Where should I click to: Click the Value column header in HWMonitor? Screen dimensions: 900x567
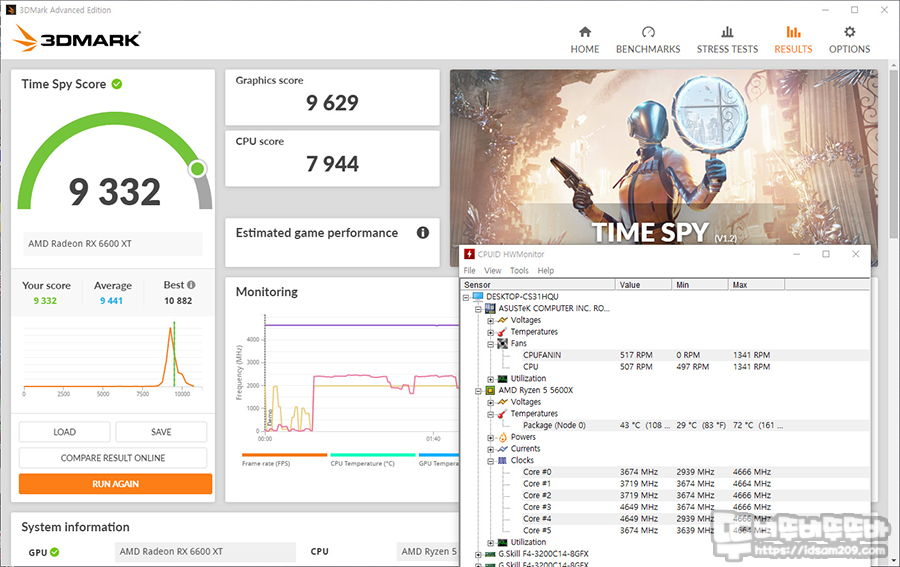(643, 285)
